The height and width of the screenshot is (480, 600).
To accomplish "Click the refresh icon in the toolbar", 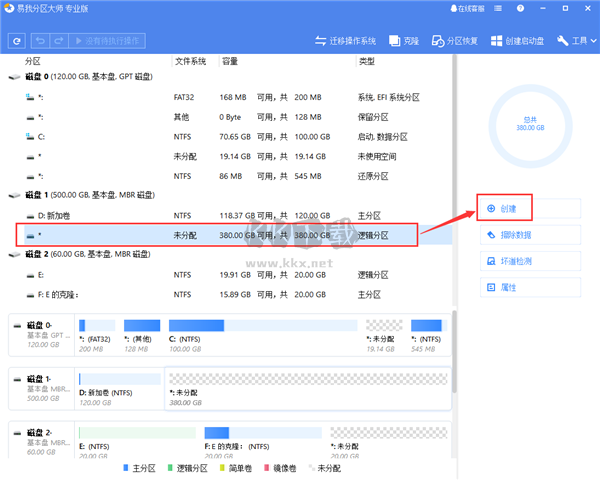I will point(17,41).
